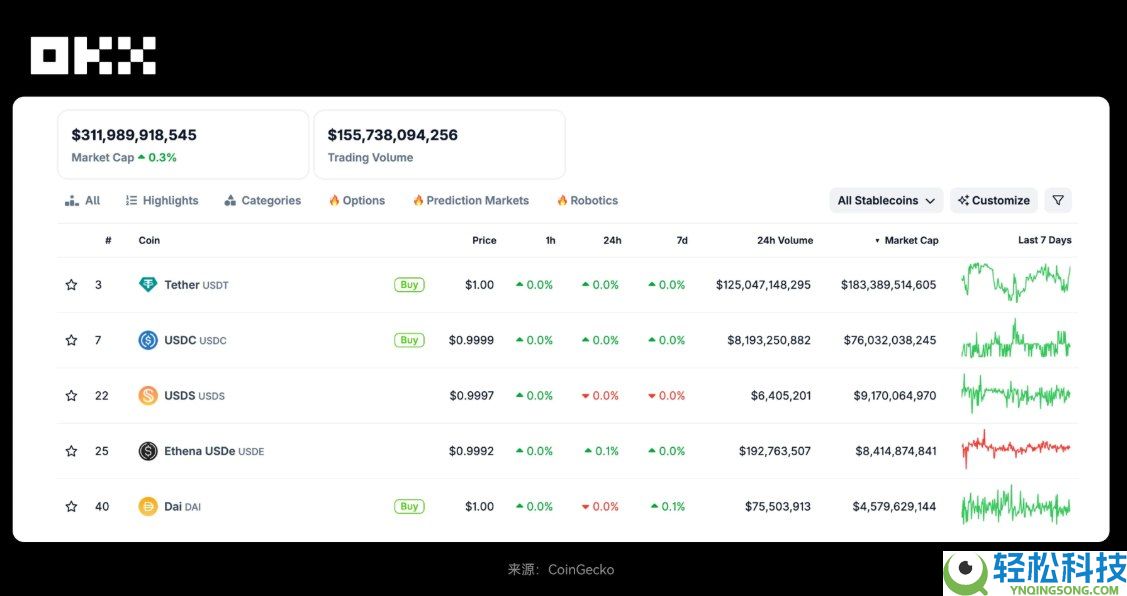Click the Tether coin logo icon
The height and width of the screenshot is (596, 1127).
click(x=148, y=285)
